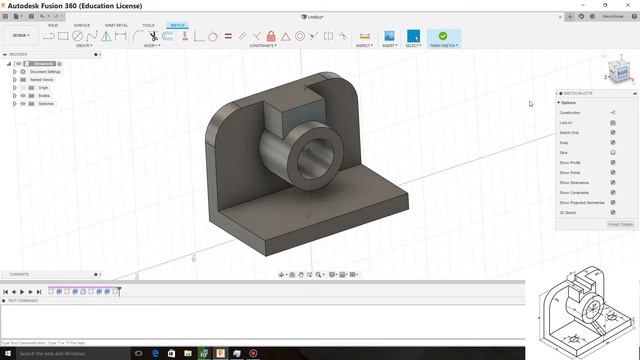640x360 pixels.
Task: Select the Rectangle sketch tool
Action: point(63,36)
